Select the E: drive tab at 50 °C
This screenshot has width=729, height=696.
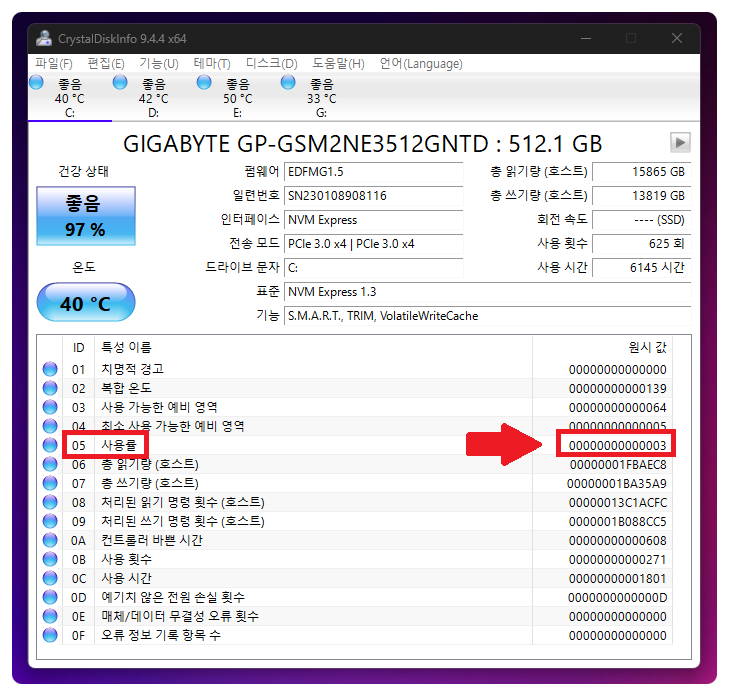click(x=238, y=98)
